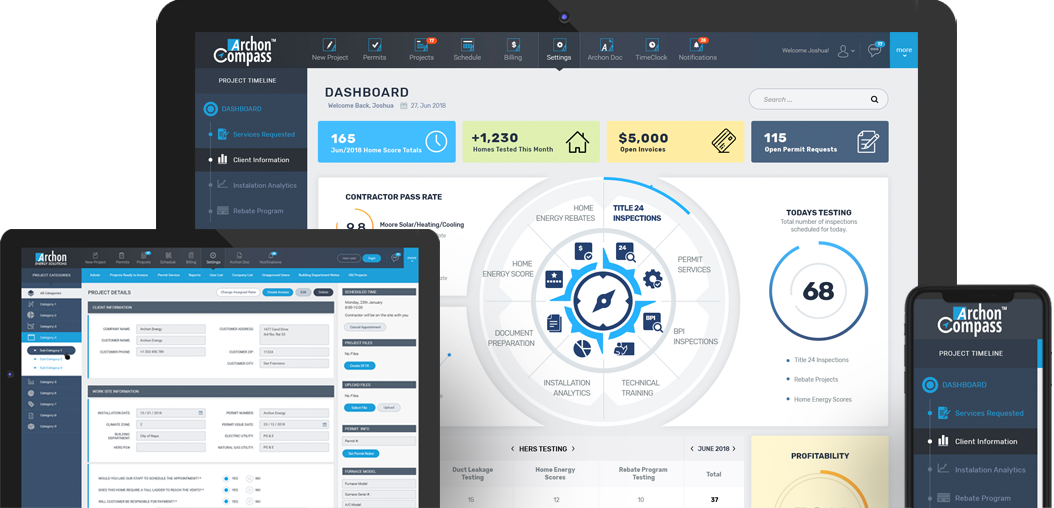
Task: Expand the 'more' menu on the monitor
Action: tap(904, 50)
